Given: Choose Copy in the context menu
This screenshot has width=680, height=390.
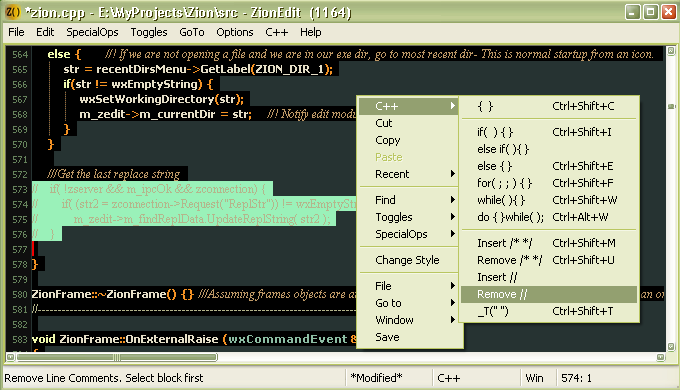Looking at the screenshot, I should 409,140.
